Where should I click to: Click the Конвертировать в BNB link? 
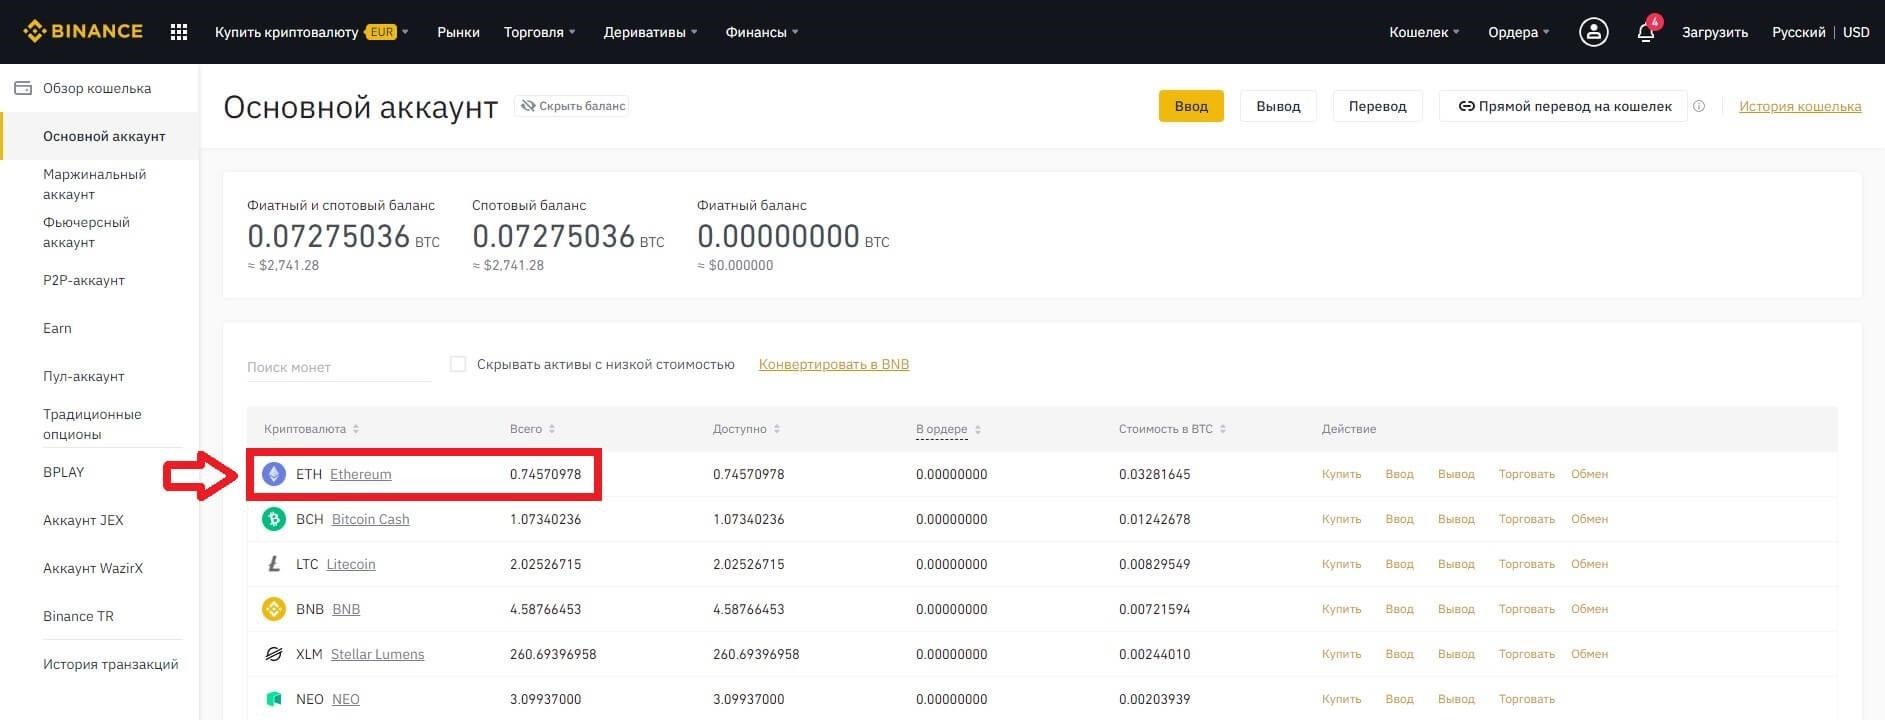(x=834, y=364)
